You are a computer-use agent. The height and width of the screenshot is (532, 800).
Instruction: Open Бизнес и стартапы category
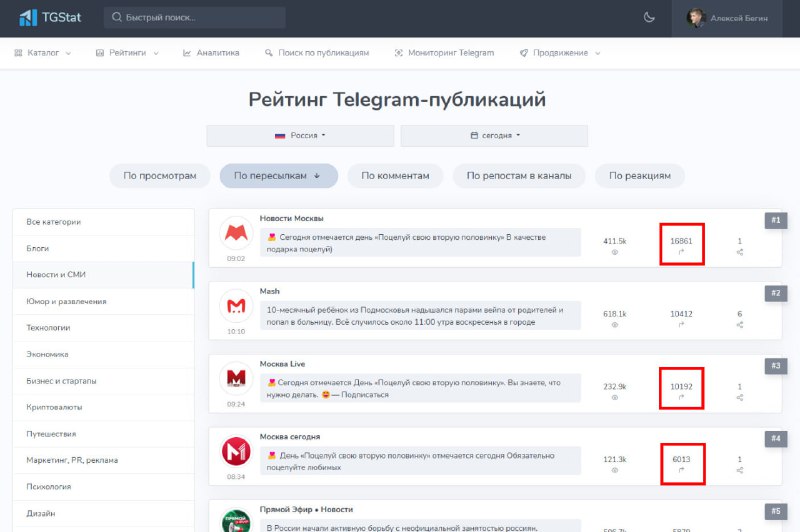tap(104, 381)
